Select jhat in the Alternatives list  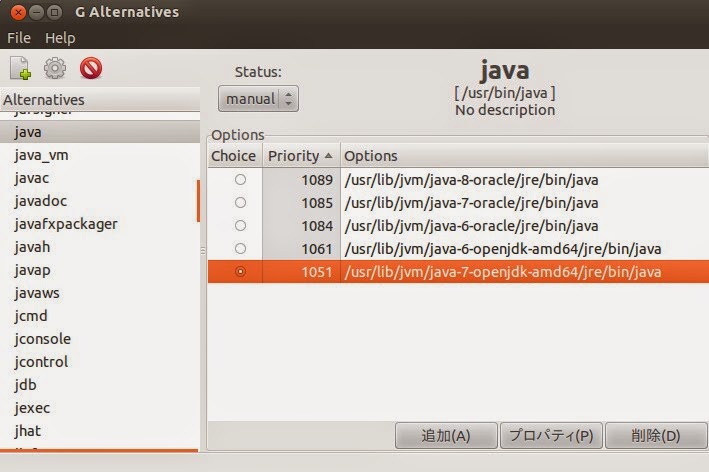(x=99, y=431)
